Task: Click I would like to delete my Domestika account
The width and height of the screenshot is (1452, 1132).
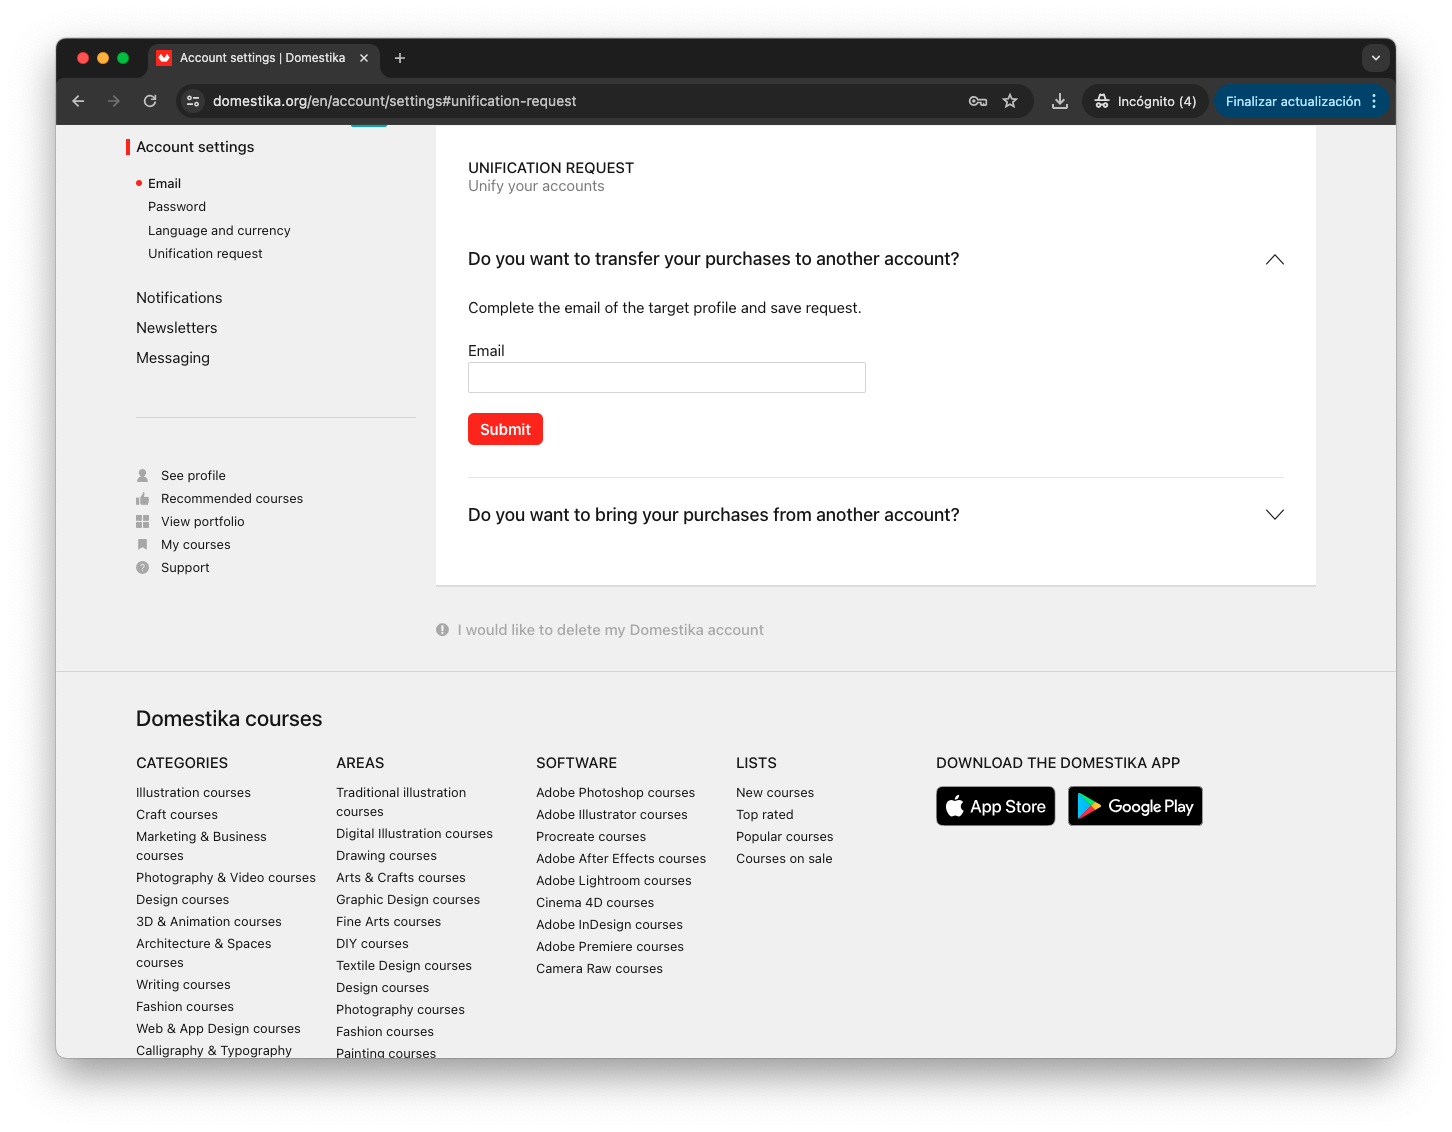Action: (x=610, y=630)
